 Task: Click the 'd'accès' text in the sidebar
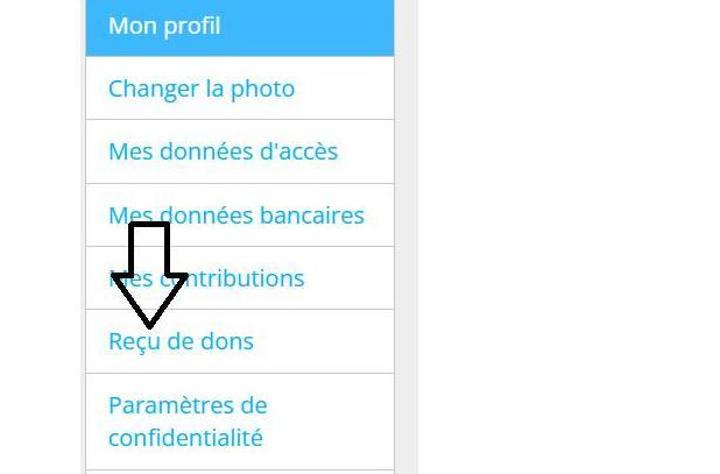[x=300, y=152]
